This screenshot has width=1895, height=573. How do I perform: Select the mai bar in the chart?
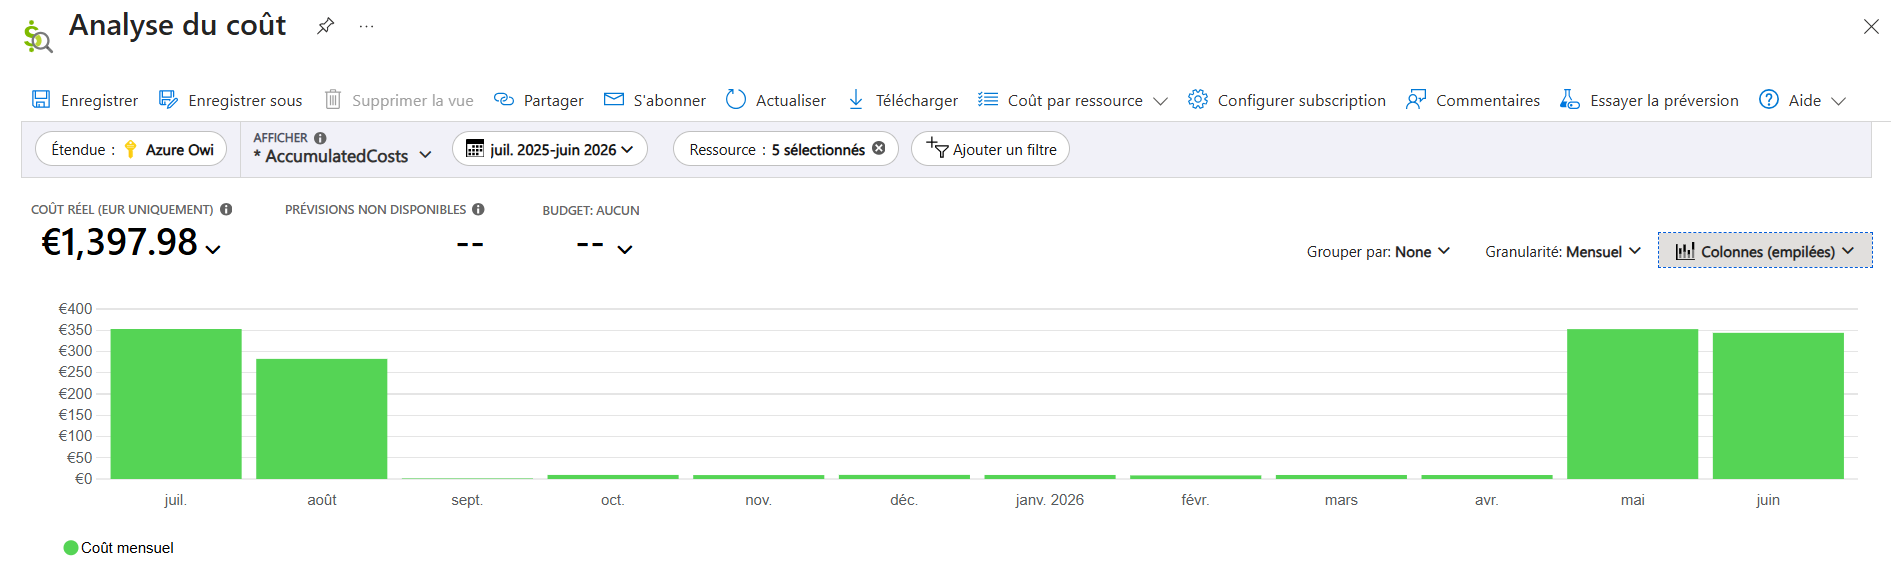tap(1632, 404)
